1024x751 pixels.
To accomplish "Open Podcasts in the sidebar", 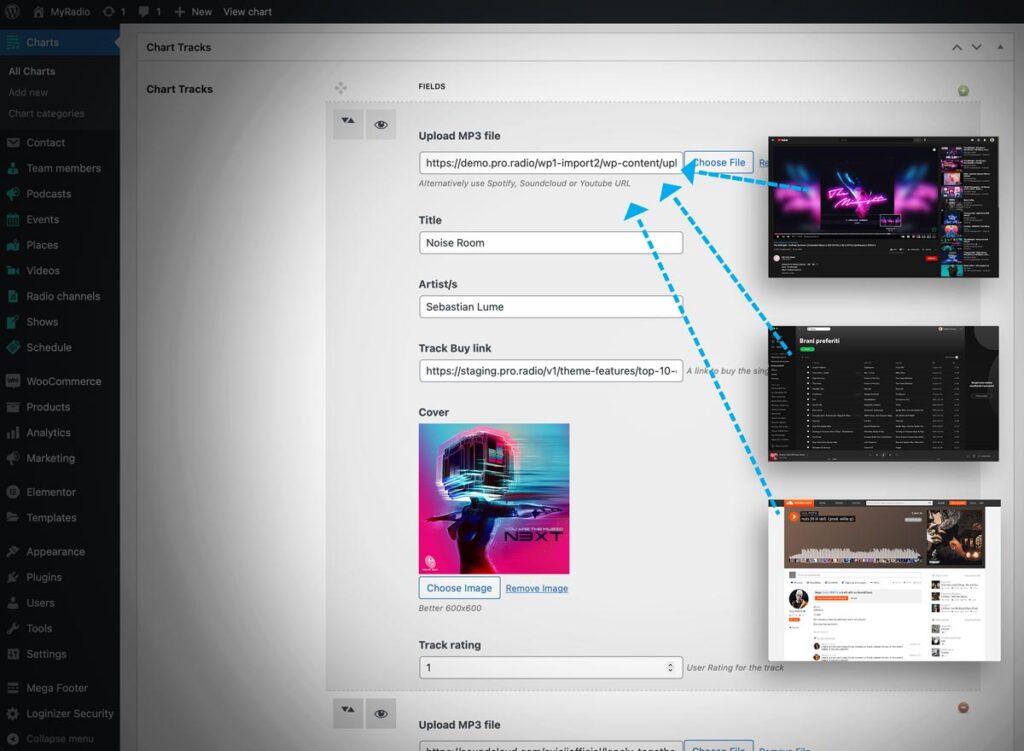I will coord(48,194).
